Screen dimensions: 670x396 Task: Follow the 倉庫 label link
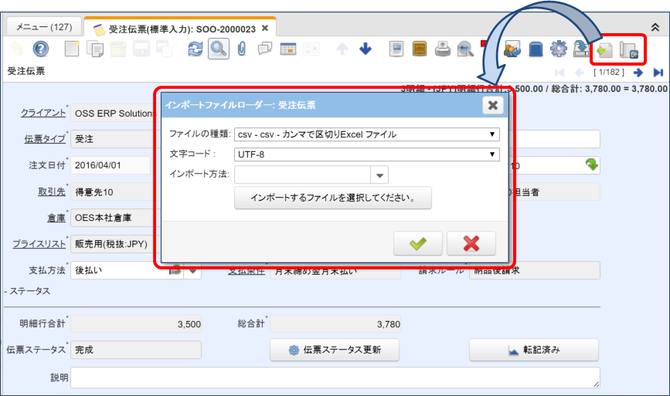pos(56,218)
